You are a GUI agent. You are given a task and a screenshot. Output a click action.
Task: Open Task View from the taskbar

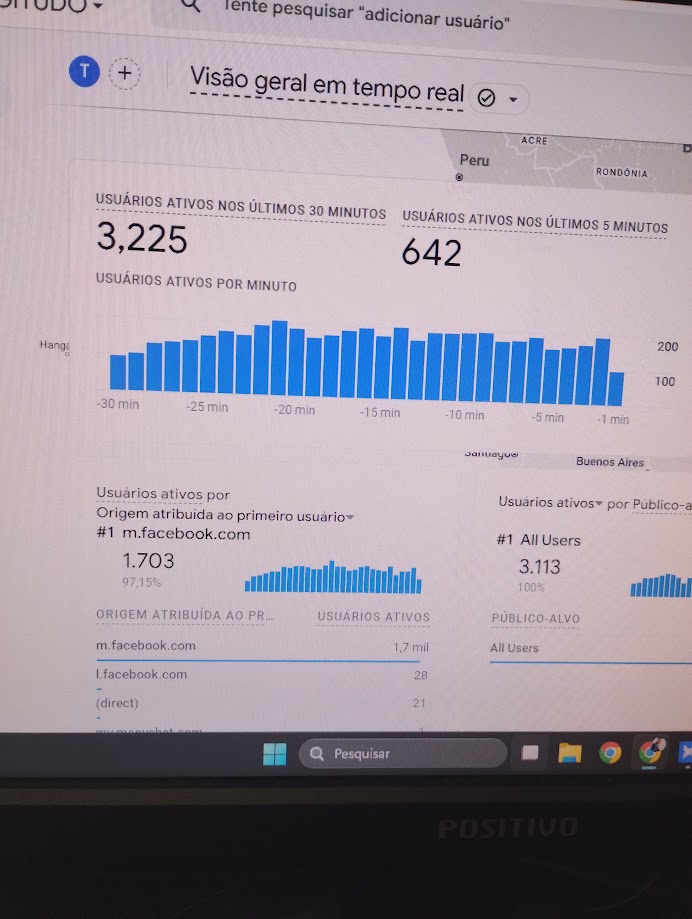530,753
